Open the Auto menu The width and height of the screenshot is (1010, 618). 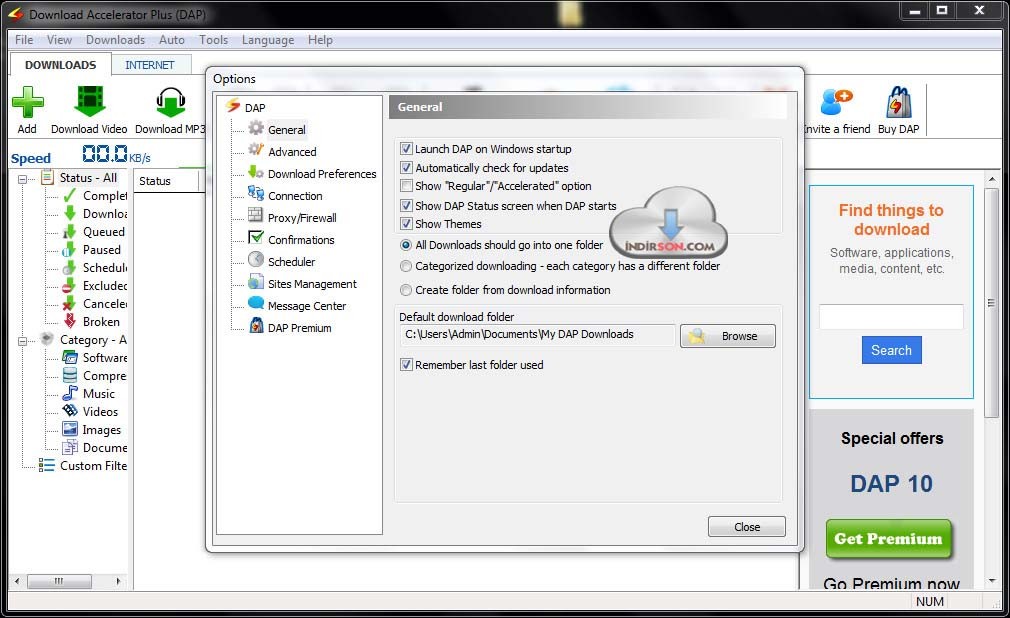click(172, 40)
